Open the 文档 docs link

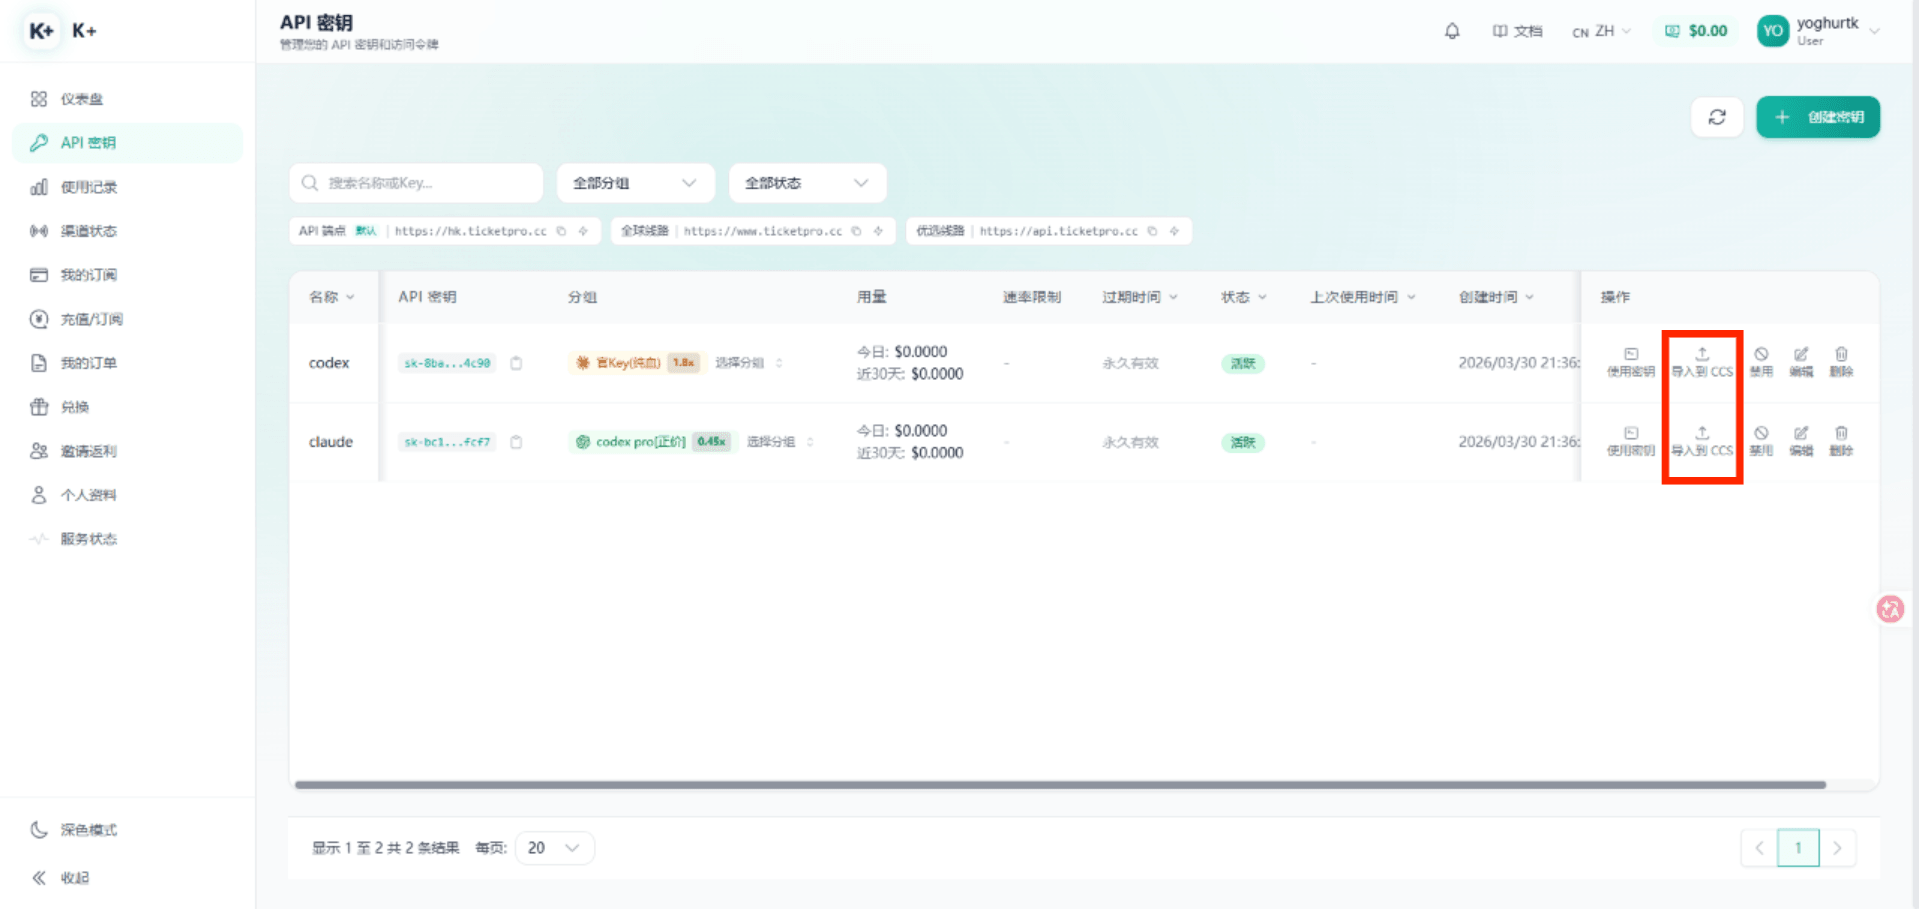pyautogui.click(x=1517, y=31)
